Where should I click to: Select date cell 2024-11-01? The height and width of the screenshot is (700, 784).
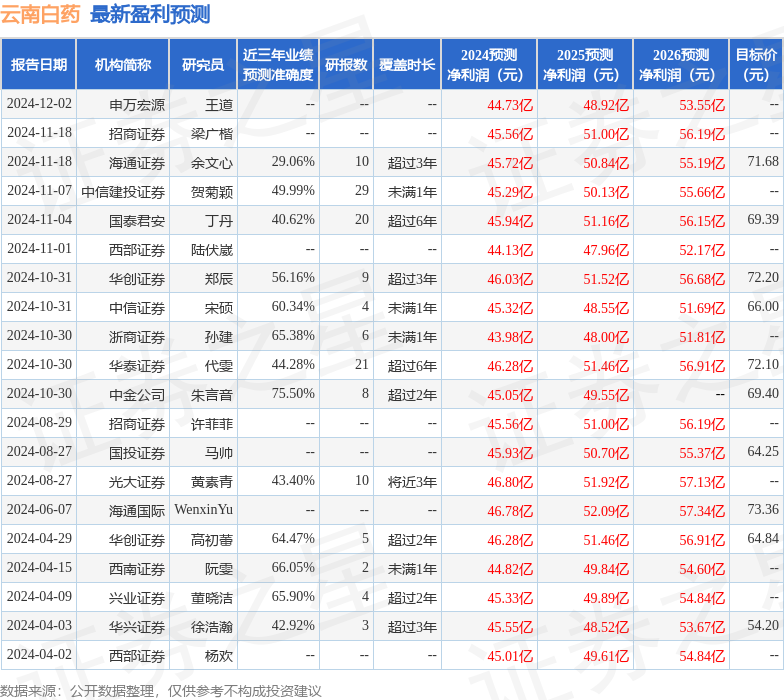coord(39,249)
